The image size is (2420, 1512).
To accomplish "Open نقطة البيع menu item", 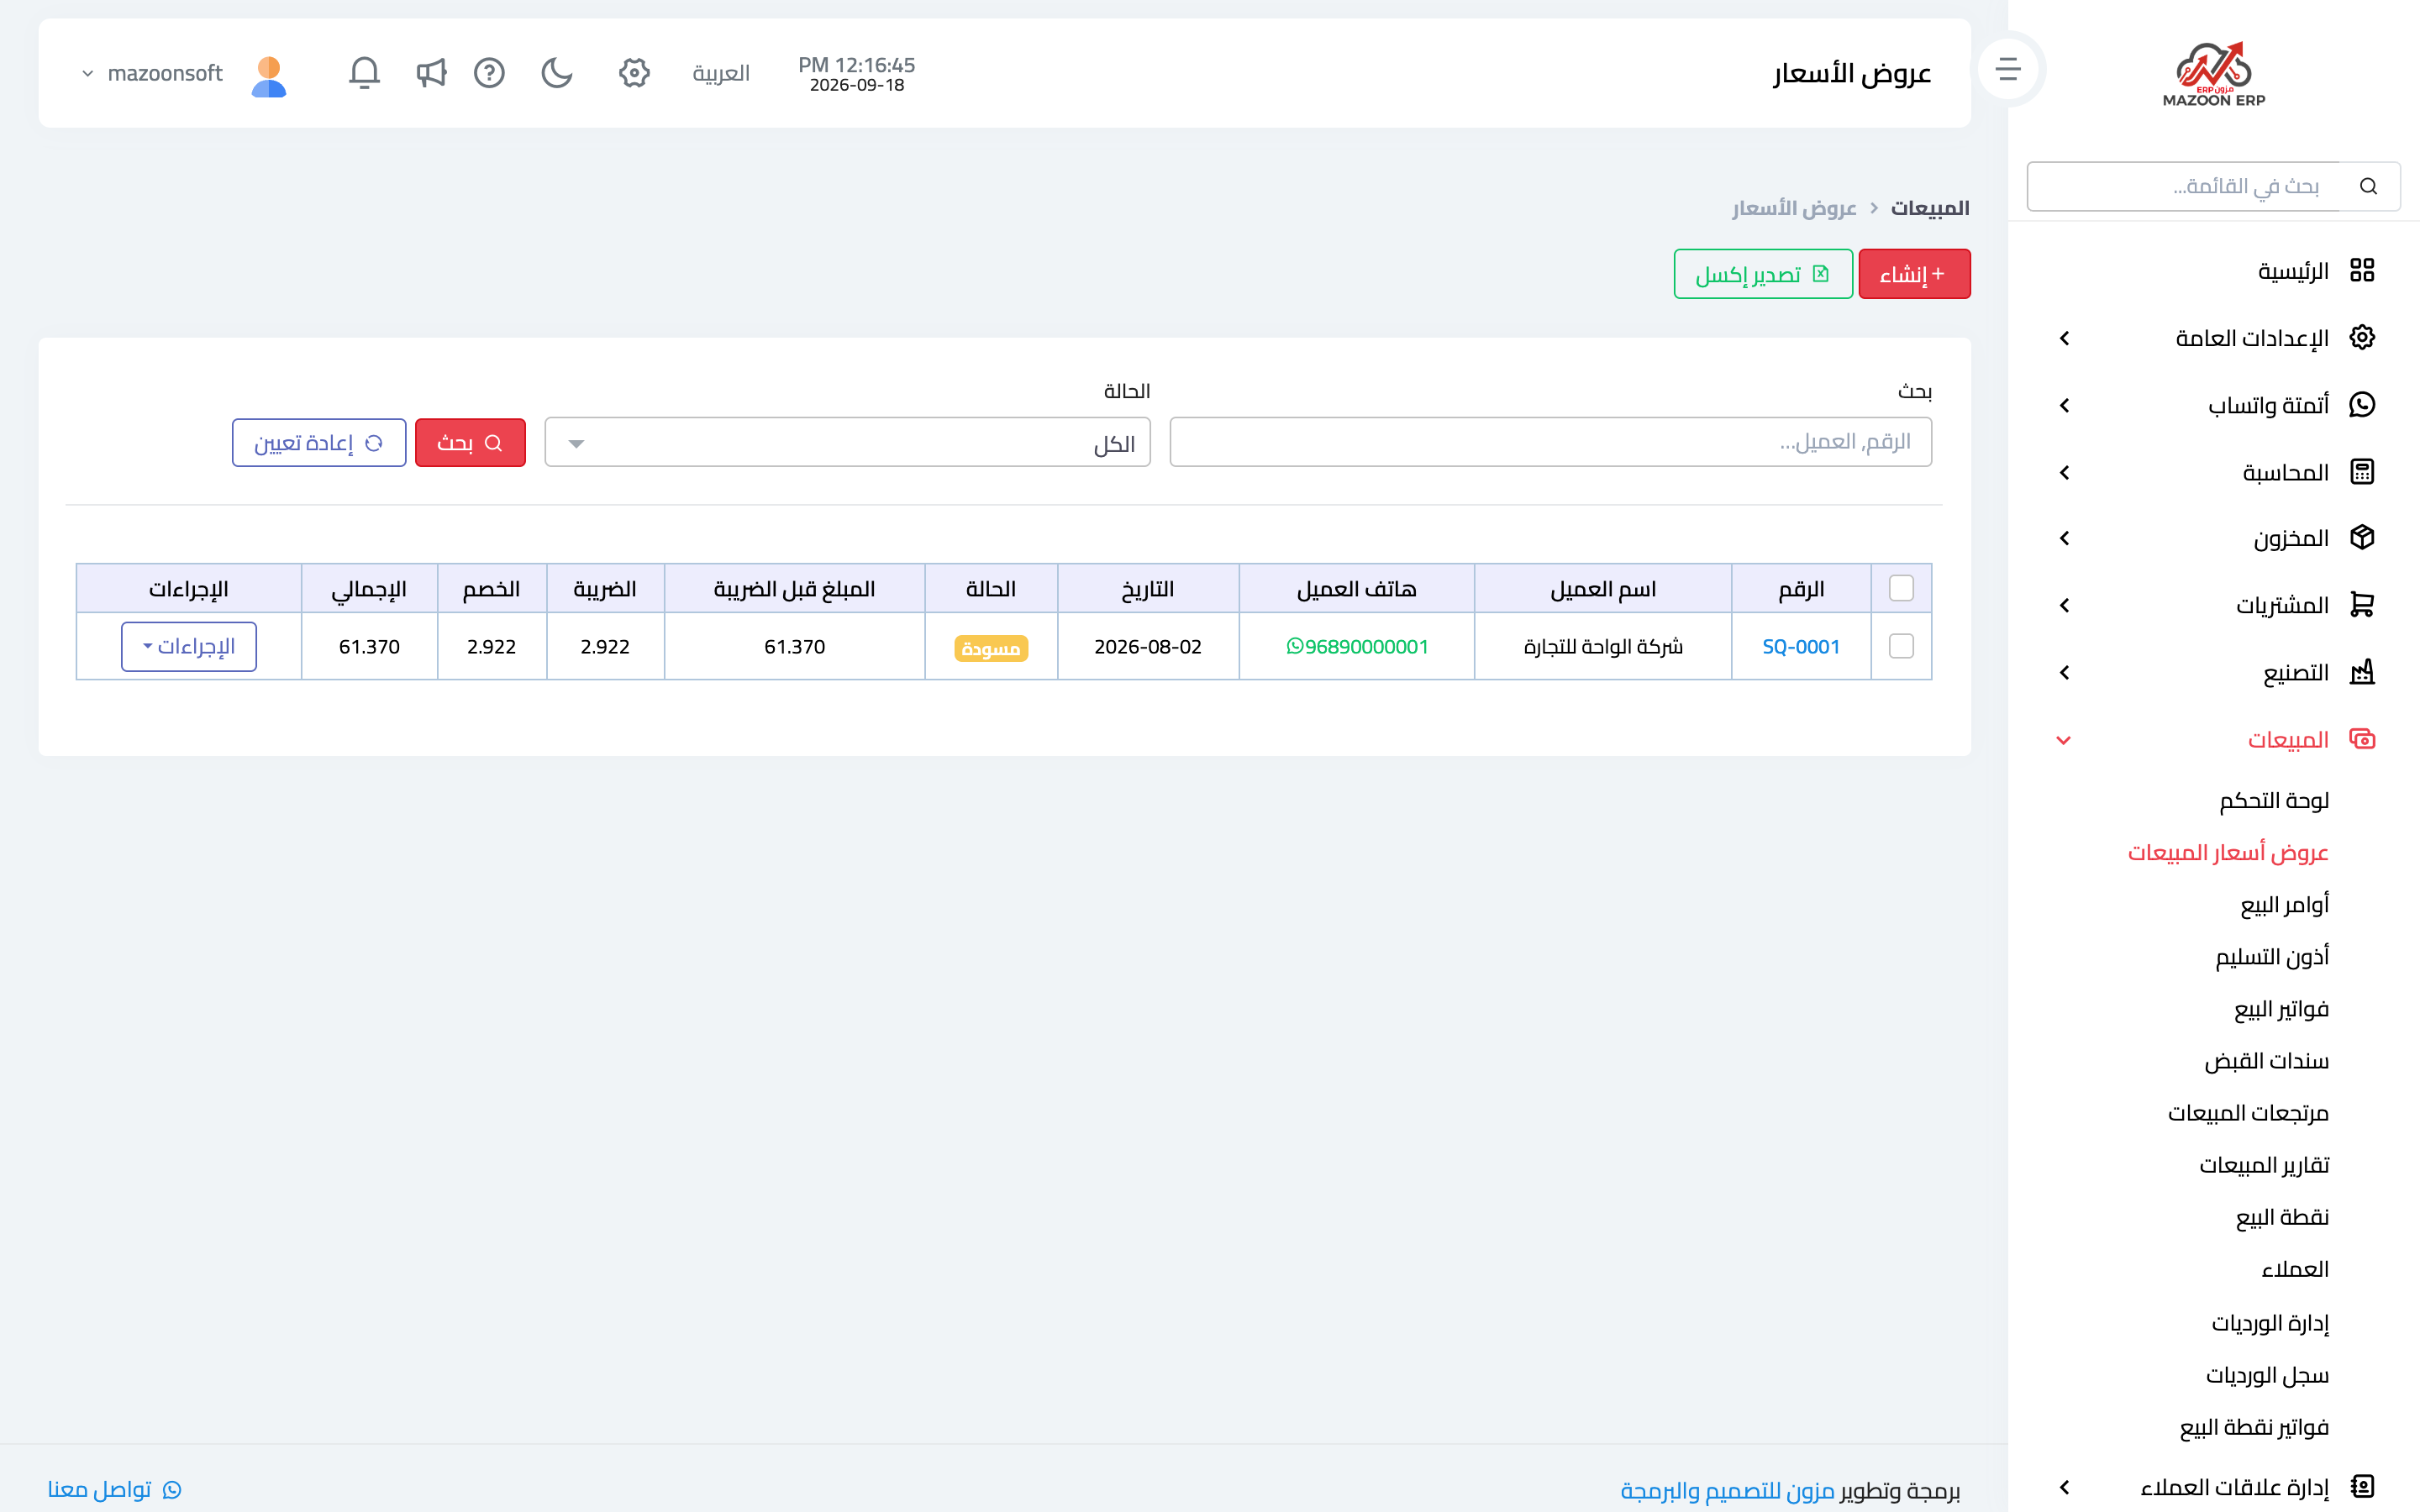I will 2282,1216.
